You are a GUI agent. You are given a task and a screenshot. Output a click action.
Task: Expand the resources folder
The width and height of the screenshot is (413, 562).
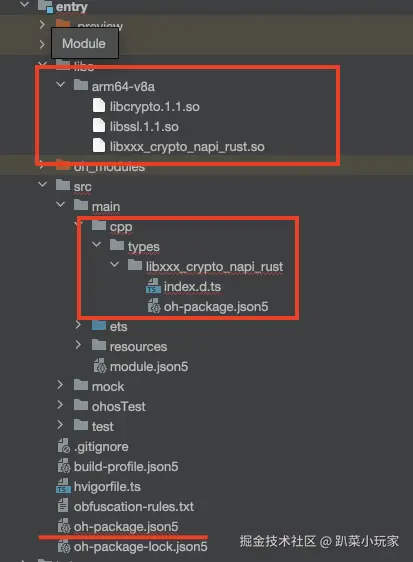pos(79,345)
